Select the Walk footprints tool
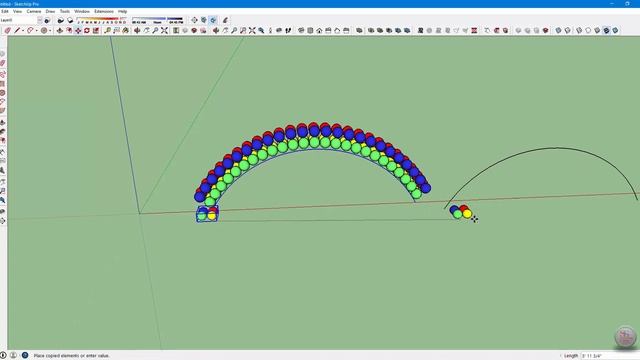The width and height of the screenshot is (640, 360). [288, 30]
